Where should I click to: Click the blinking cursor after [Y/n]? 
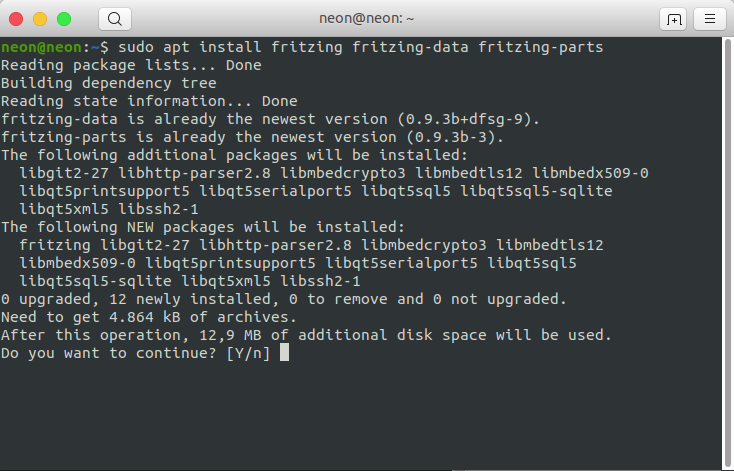click(x=285, y=353)
